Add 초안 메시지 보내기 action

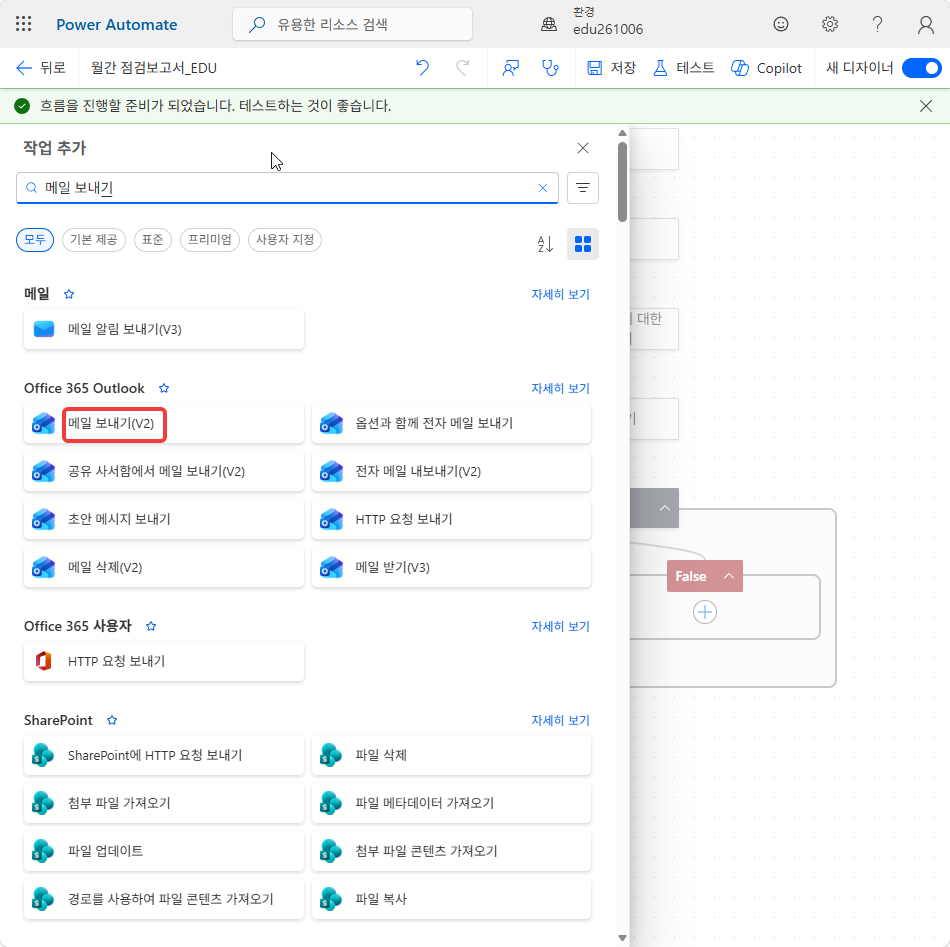(x=164, y=519)
